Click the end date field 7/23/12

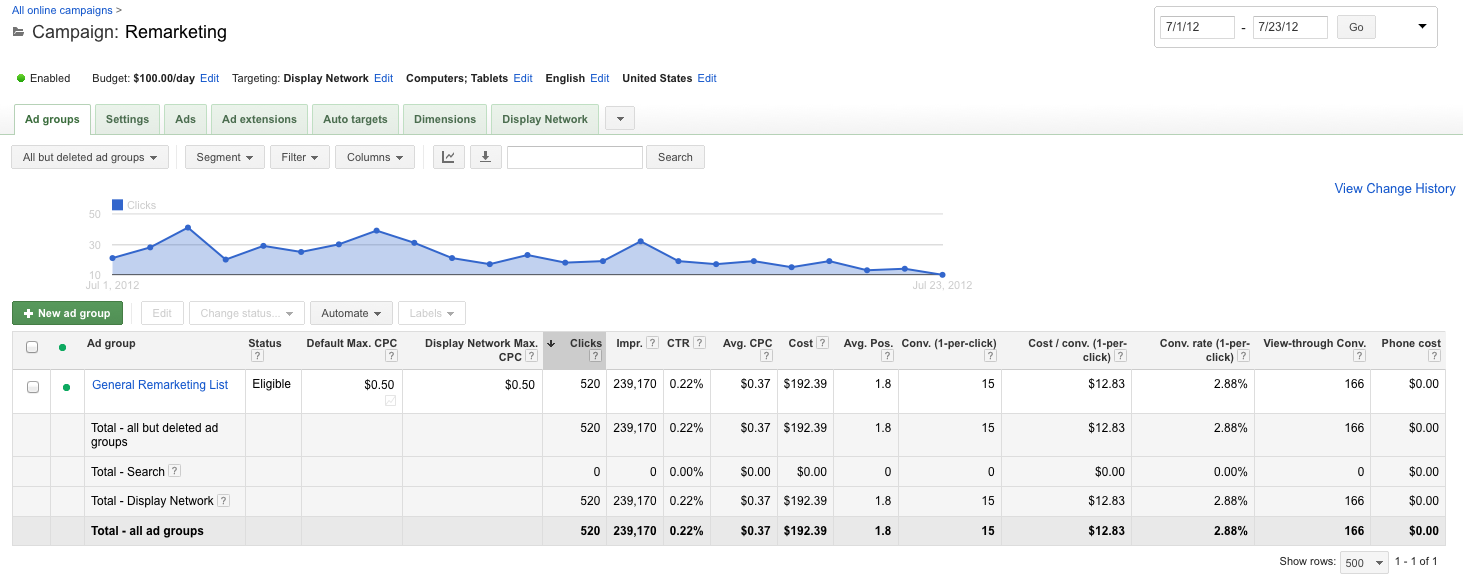tap(1290, 27)
